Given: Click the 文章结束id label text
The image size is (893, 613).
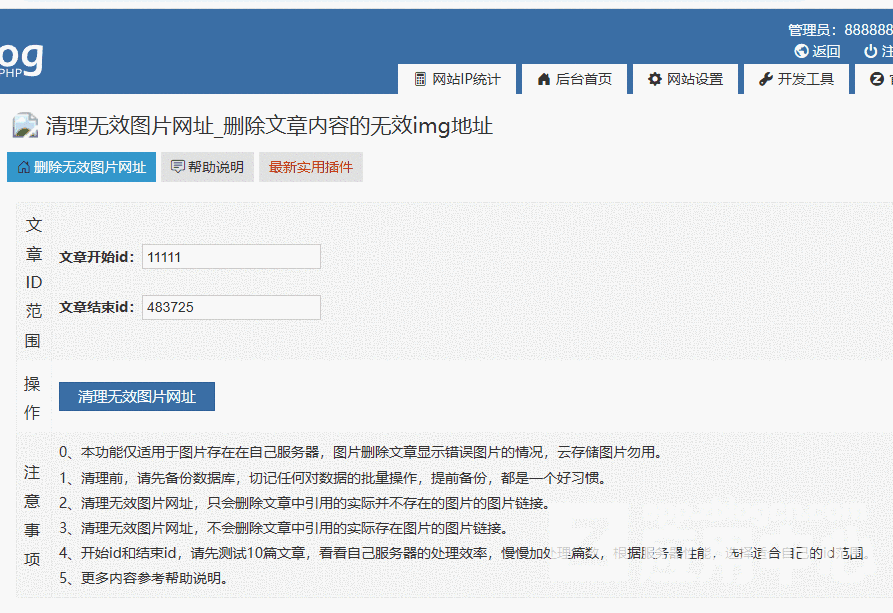Looking at the screenshot, I should [x=96, y=307].
